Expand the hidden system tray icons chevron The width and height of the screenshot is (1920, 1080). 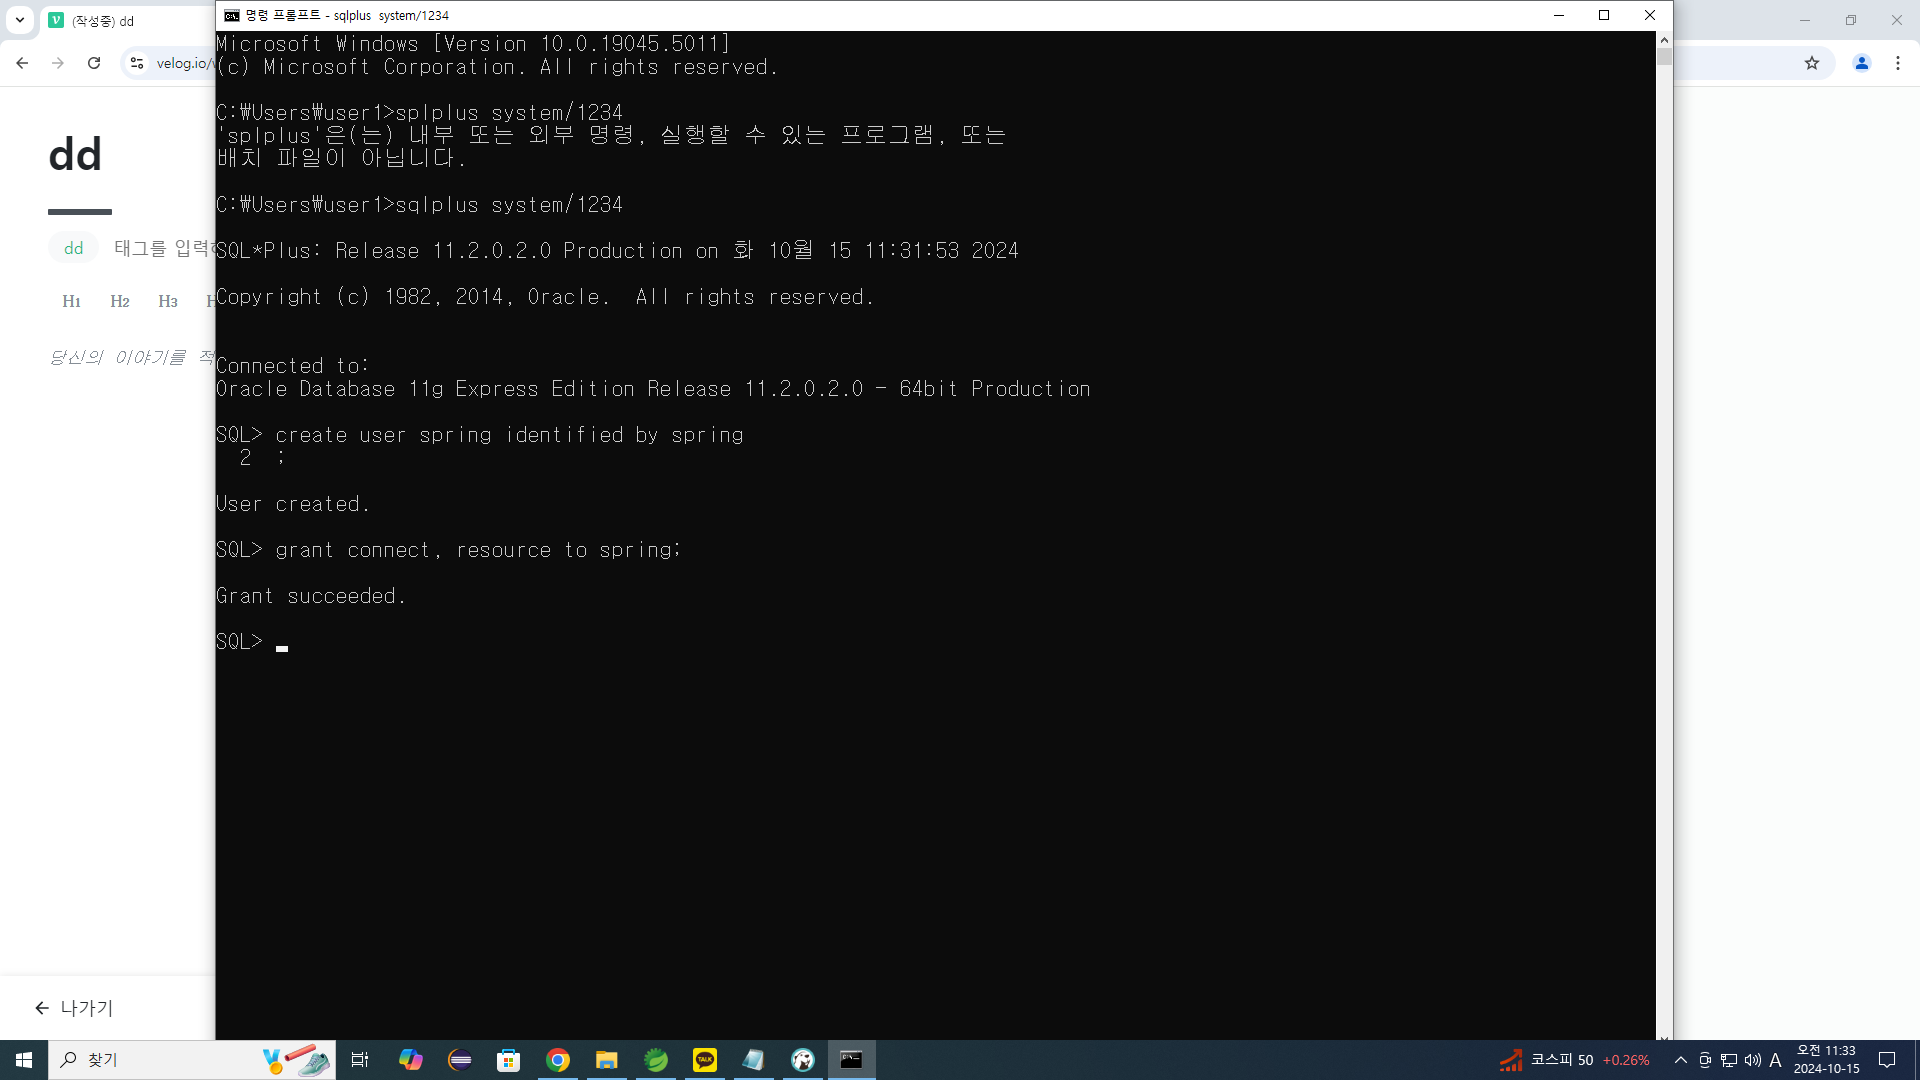tap(1681, 1060)
